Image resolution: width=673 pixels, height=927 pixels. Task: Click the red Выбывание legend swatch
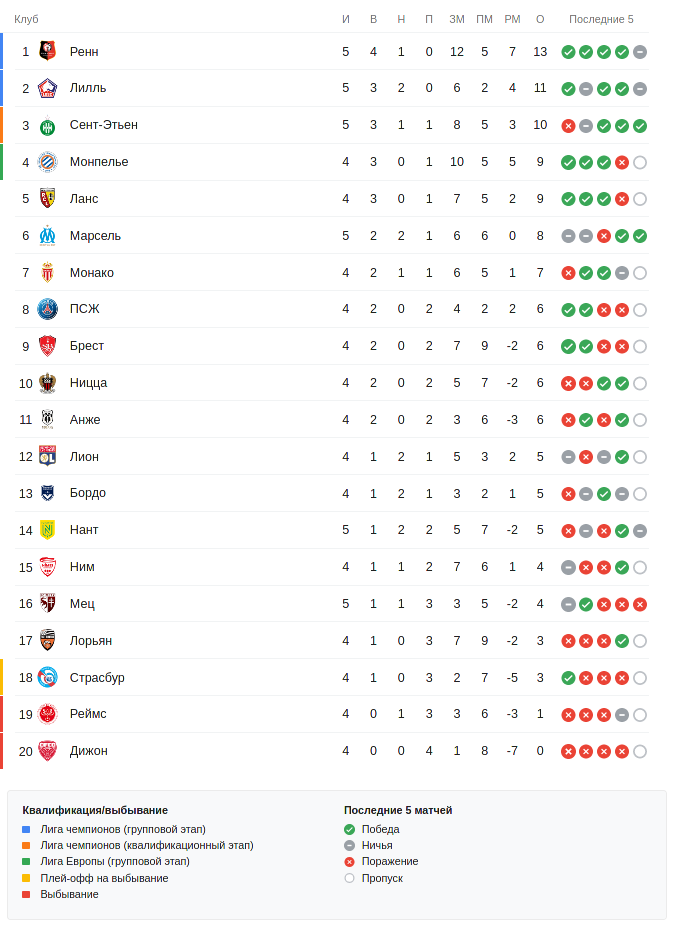click(x=26, y=894)
